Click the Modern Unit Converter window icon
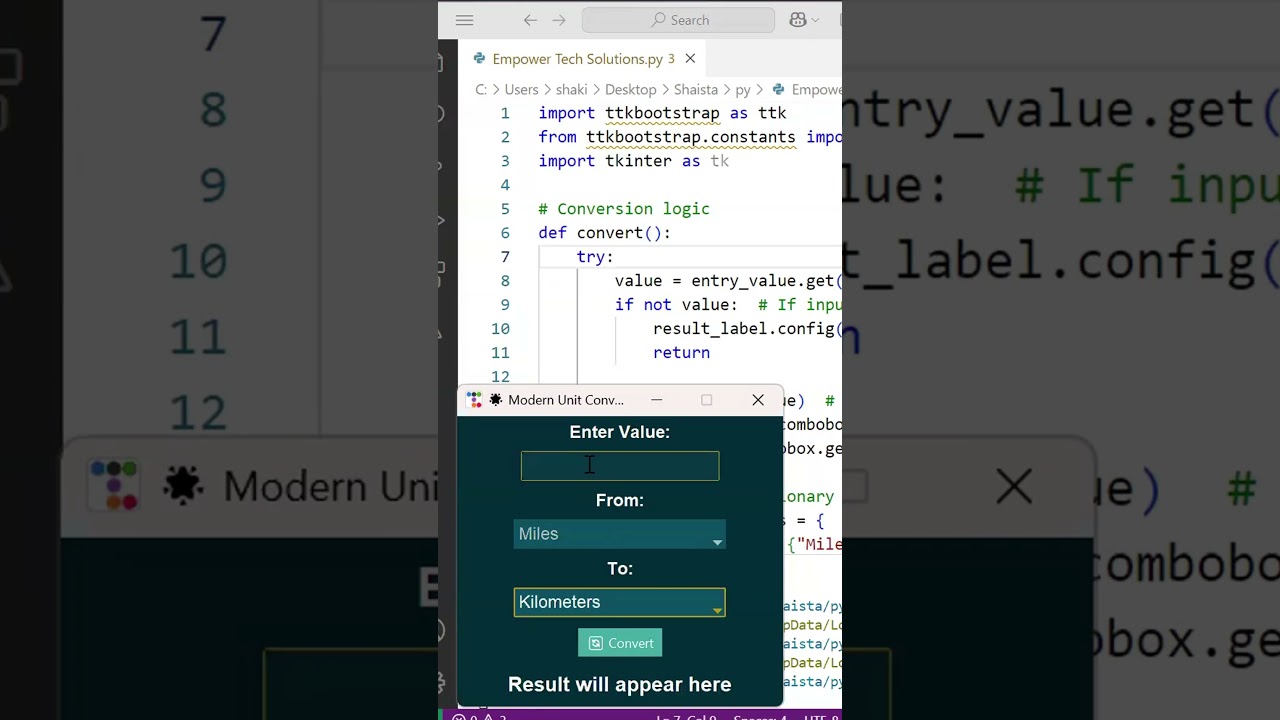 (x=474, y=400)
